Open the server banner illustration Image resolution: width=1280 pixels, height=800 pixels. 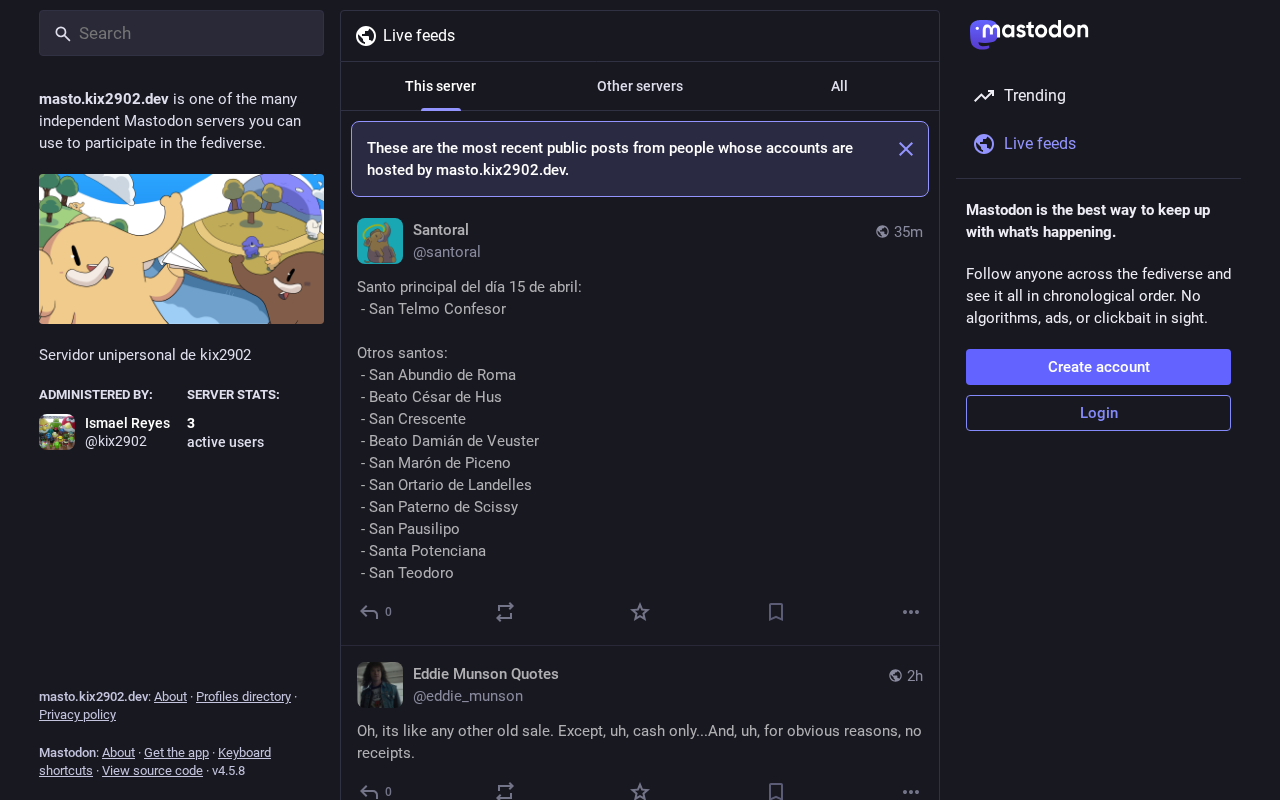point(181,249)
